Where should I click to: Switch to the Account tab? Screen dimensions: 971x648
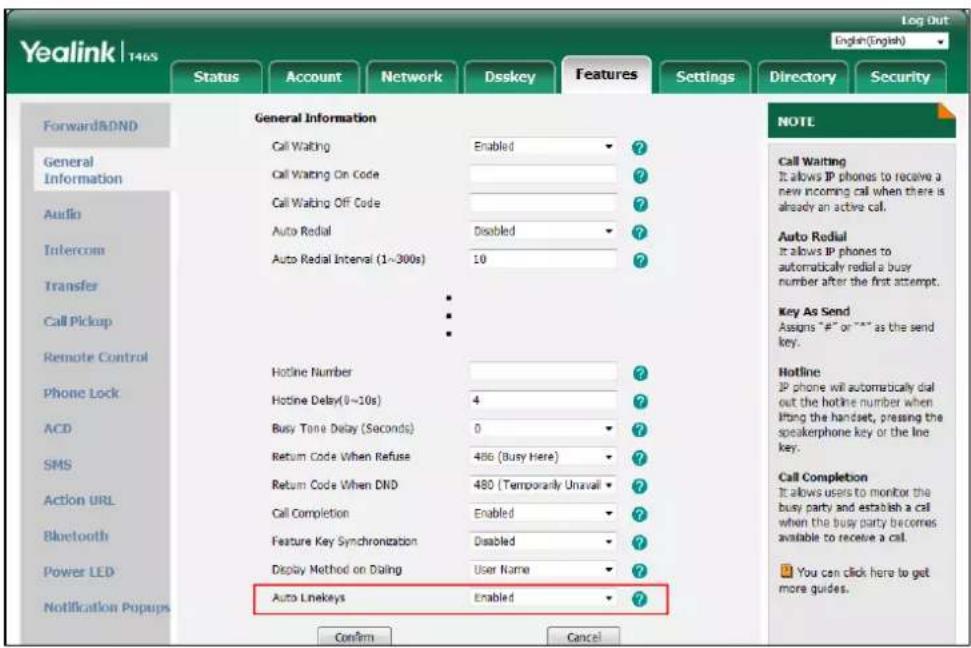[x=313, y=77]
